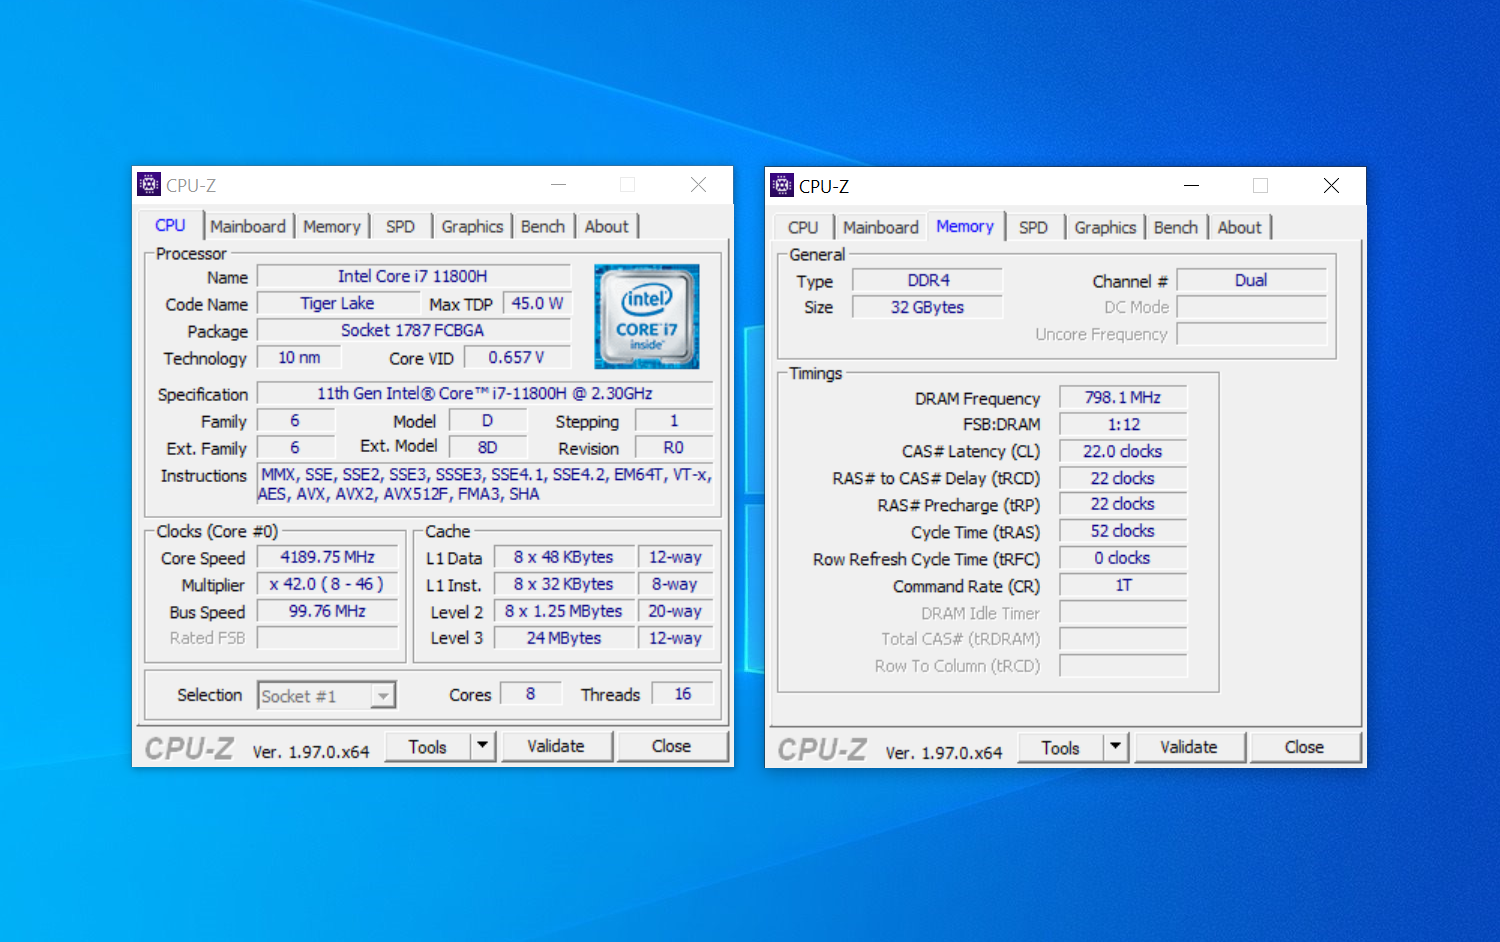Click DRAM Frequency 798.1 MHz value
This screenshot has height=942, width=1500.
click(x=1123, y=397)
